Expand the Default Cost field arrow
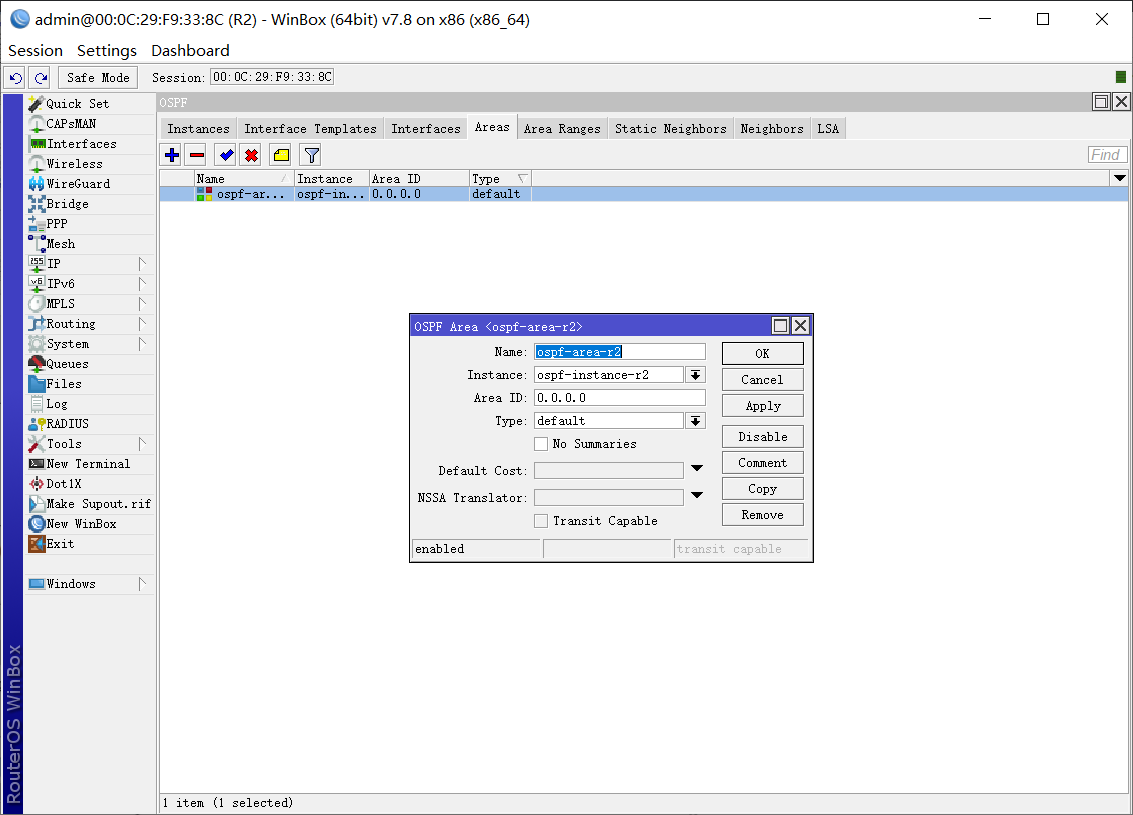1133x815 pixels. (x=697, y=469)
